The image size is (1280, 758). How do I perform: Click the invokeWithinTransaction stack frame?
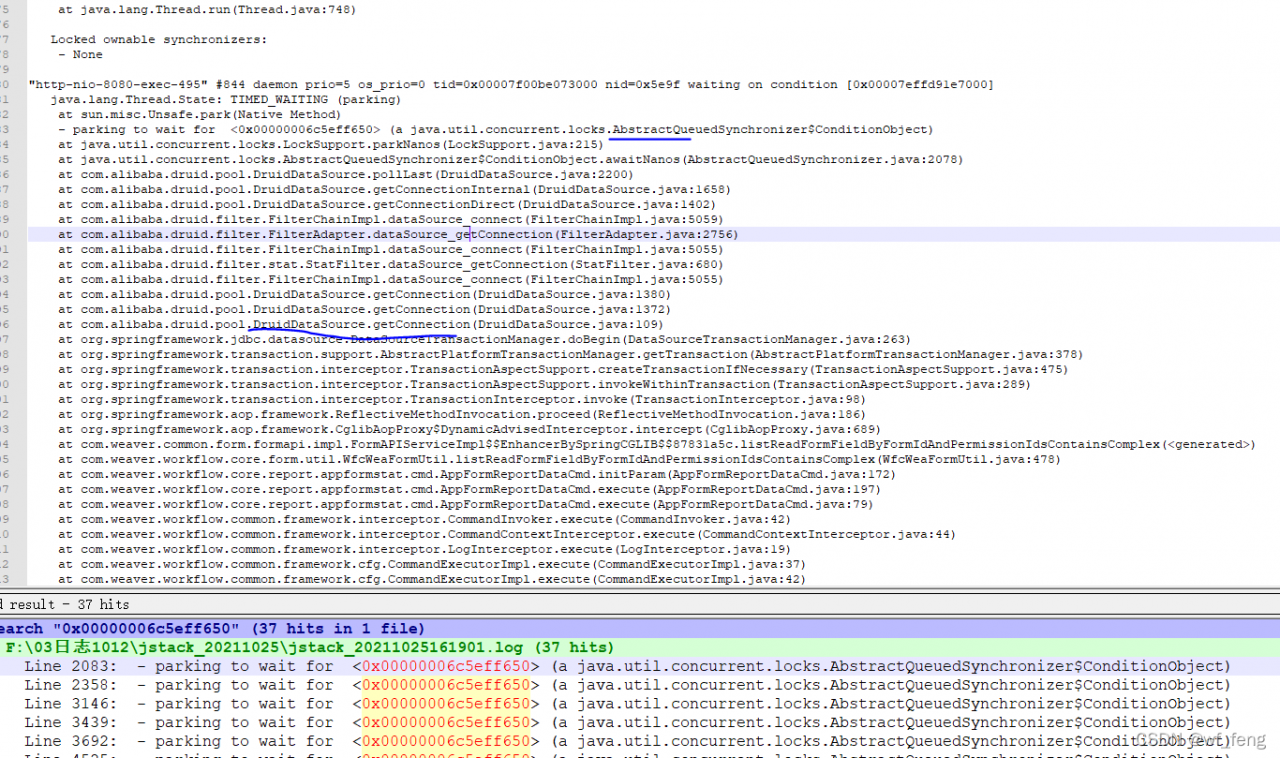[544, 384]
